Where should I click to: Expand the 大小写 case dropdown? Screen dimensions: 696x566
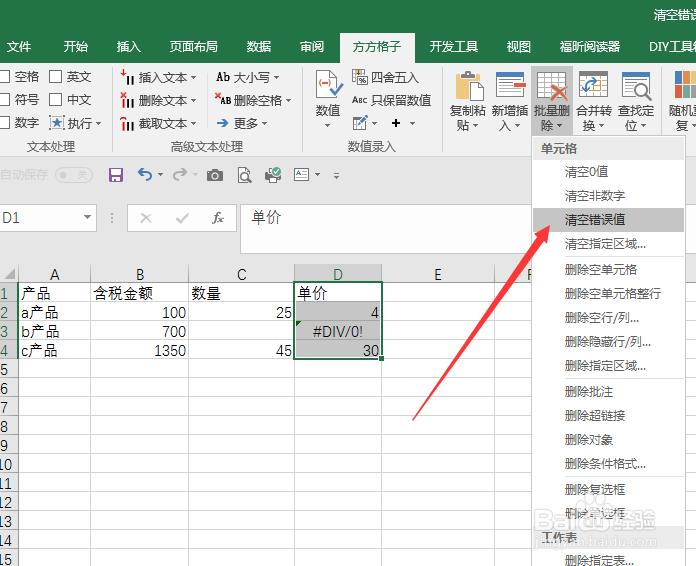[276, 77]
